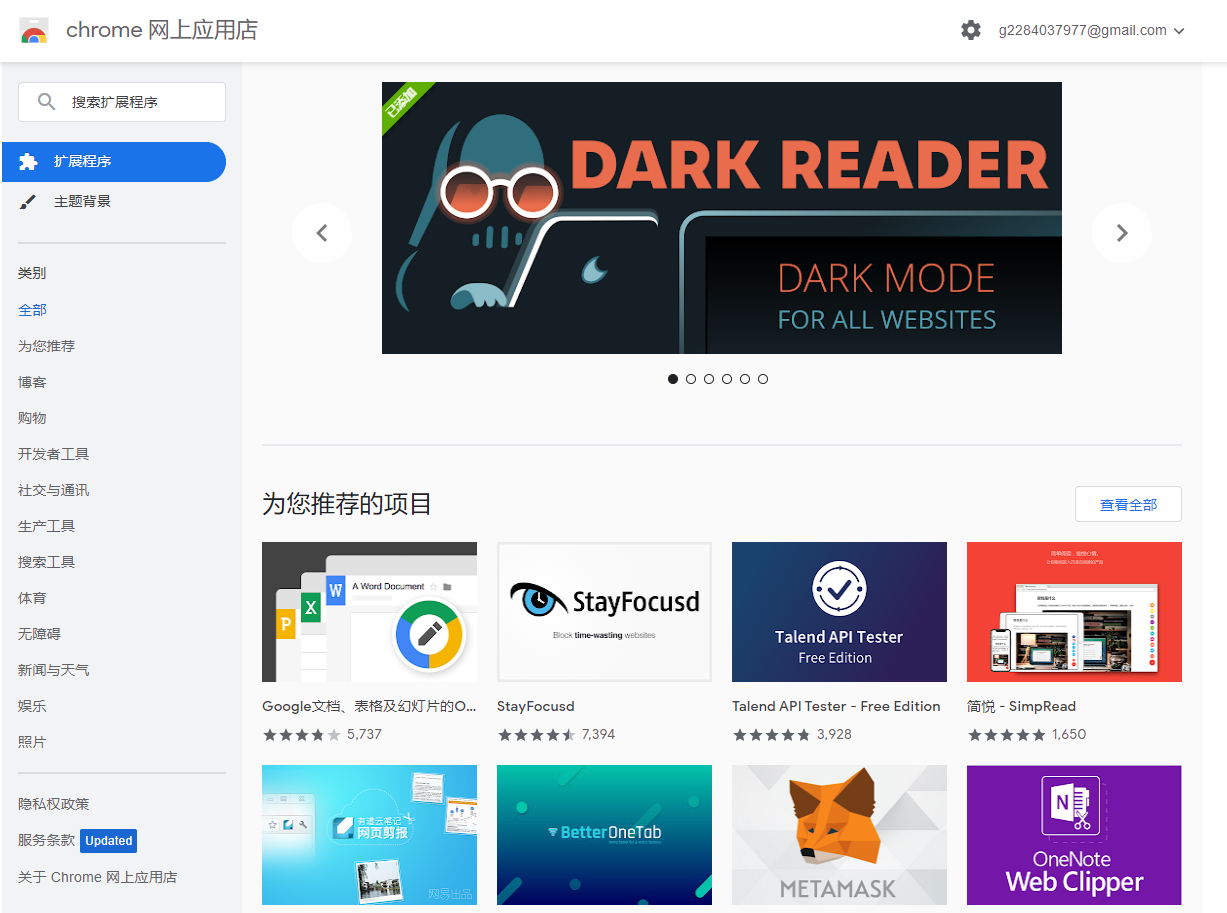Open the StayFocusd extension thumbnail
Viewport: 1227px width, 913px height.
(604, 612)
